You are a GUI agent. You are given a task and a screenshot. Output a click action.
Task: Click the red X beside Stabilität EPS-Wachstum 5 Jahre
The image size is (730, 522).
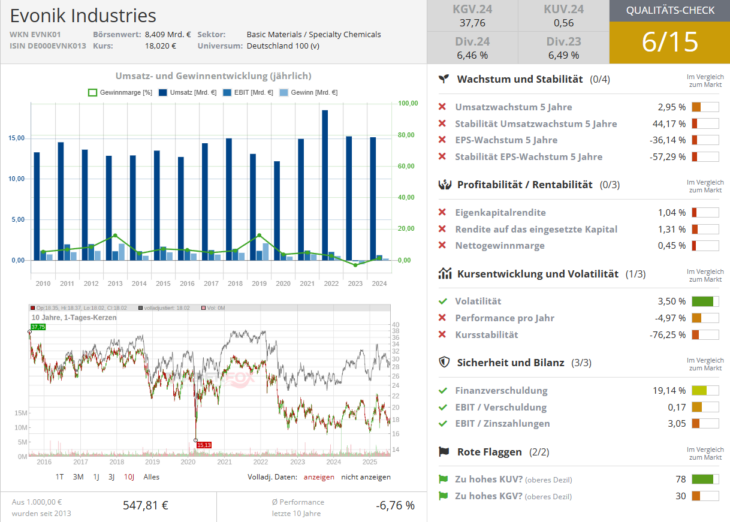(442, 156)
